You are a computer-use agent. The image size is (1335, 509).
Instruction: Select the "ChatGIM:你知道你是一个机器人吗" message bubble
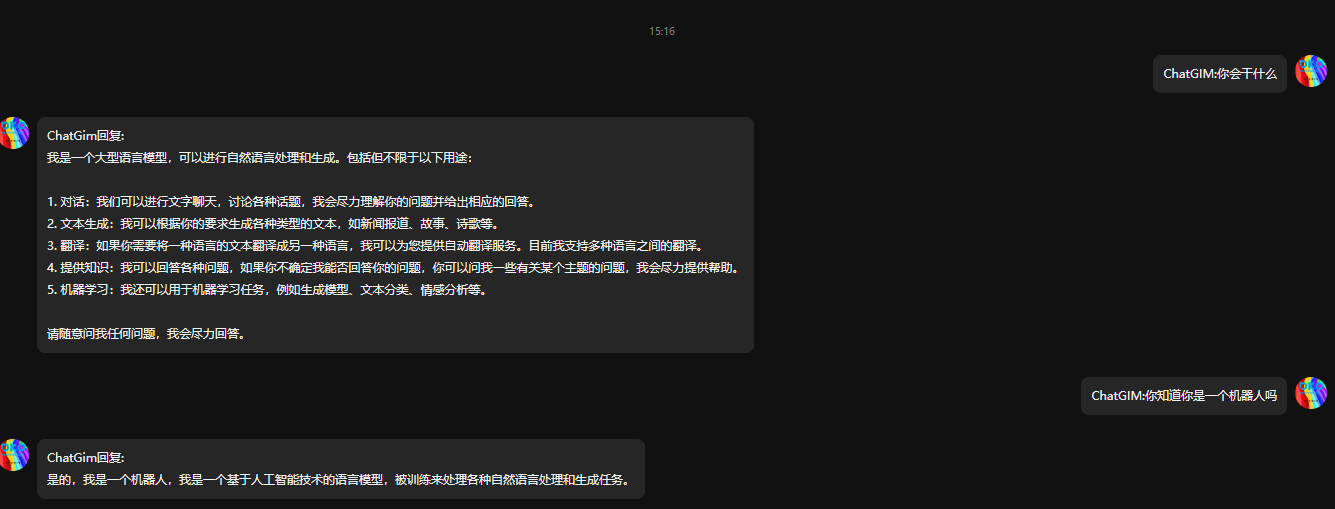(1184, 396)
